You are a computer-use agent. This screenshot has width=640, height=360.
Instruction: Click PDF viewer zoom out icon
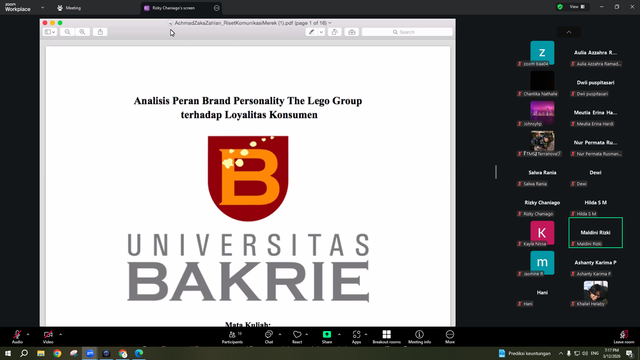coord(67,32)
